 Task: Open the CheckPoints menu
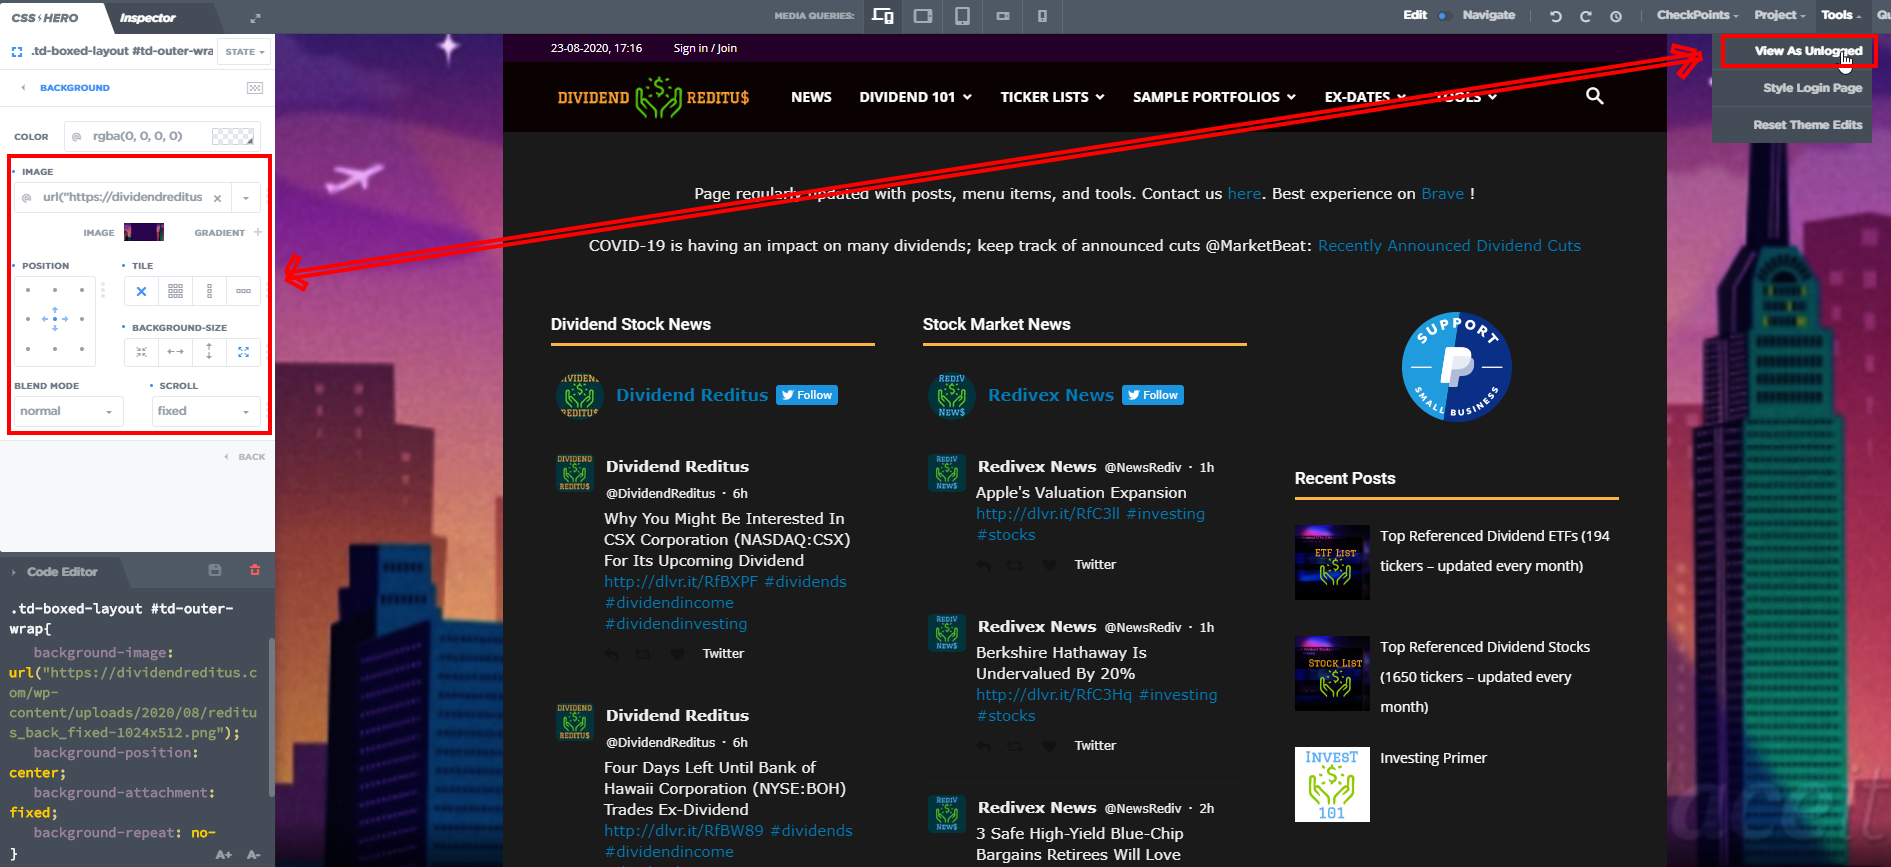[x=1697, y=15]
